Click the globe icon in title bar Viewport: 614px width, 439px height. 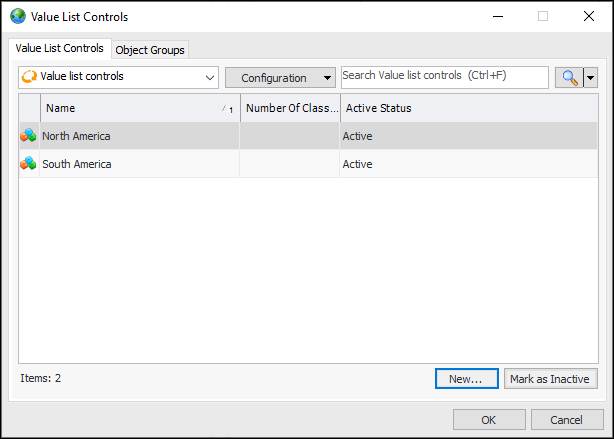[18, 16]
